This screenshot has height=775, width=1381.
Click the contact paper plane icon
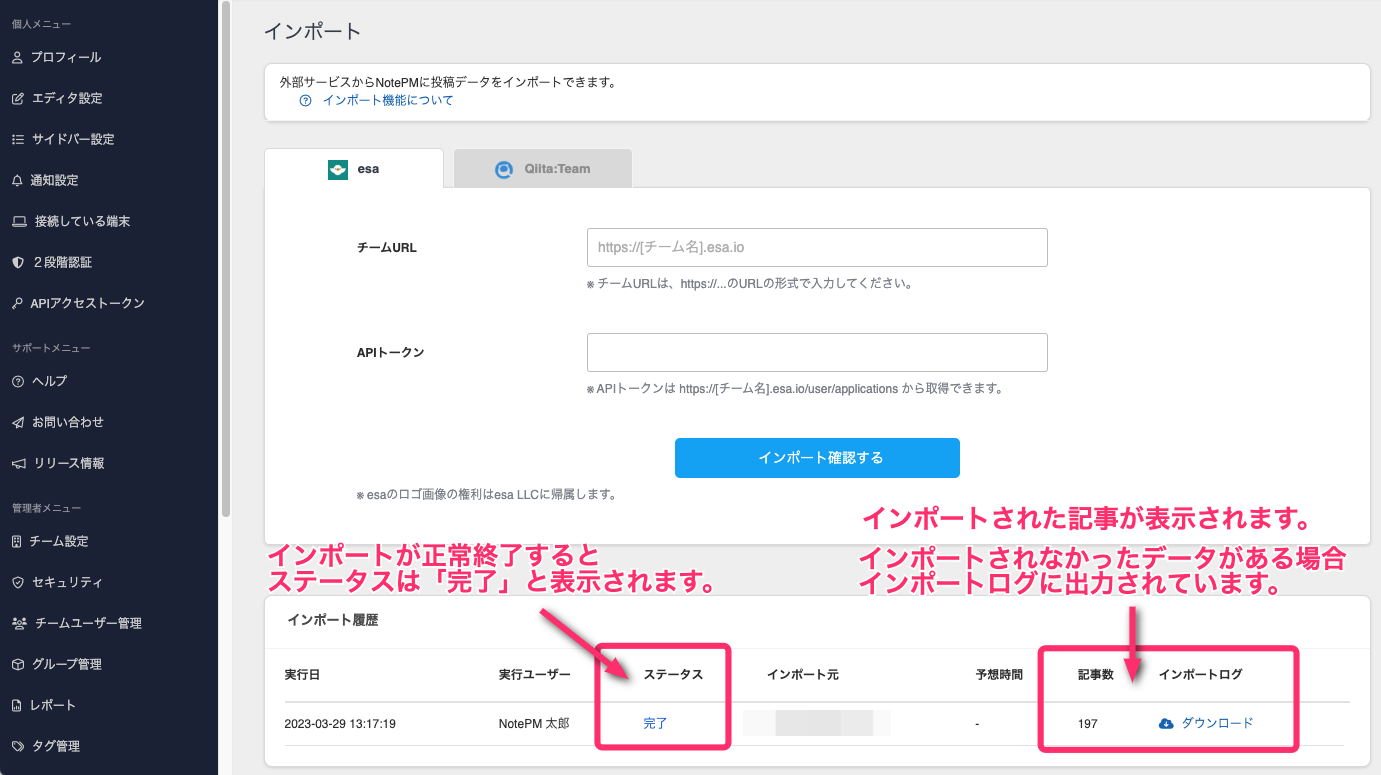(x=17, y=423)
